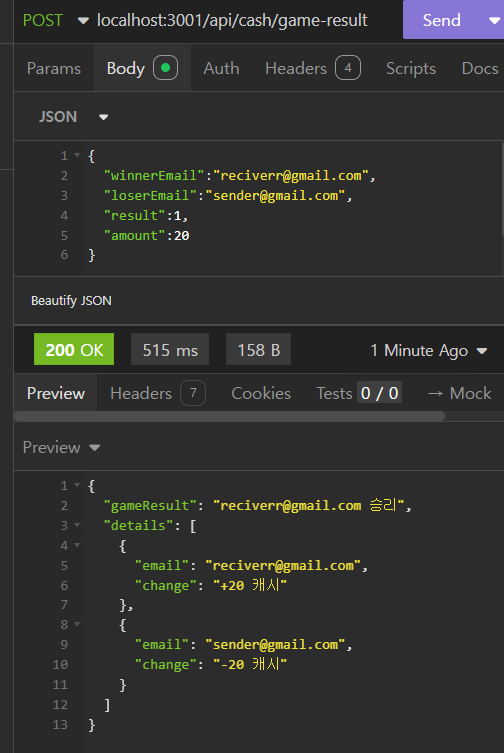Screen dimensions: 504x753
Task: Open the Mock tab
Action: click(459, 393)
